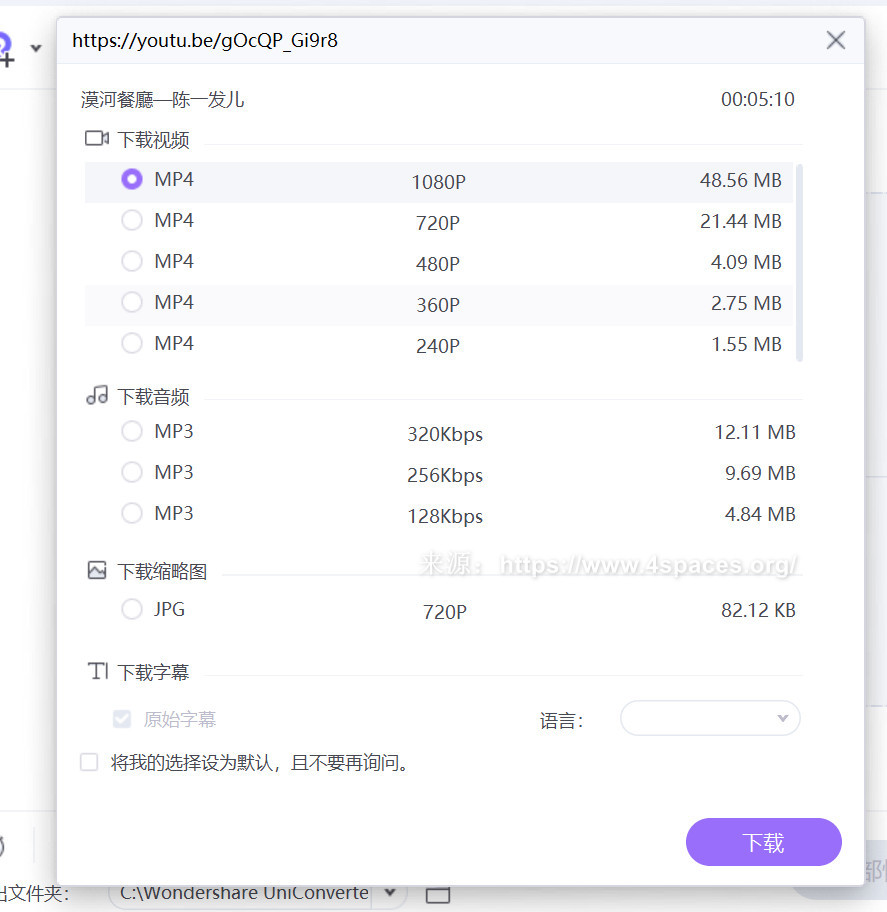This screenshot has height=912, width=887.
Task: Select JPG 720P thumbnail download
Action: tap(131, 609)
